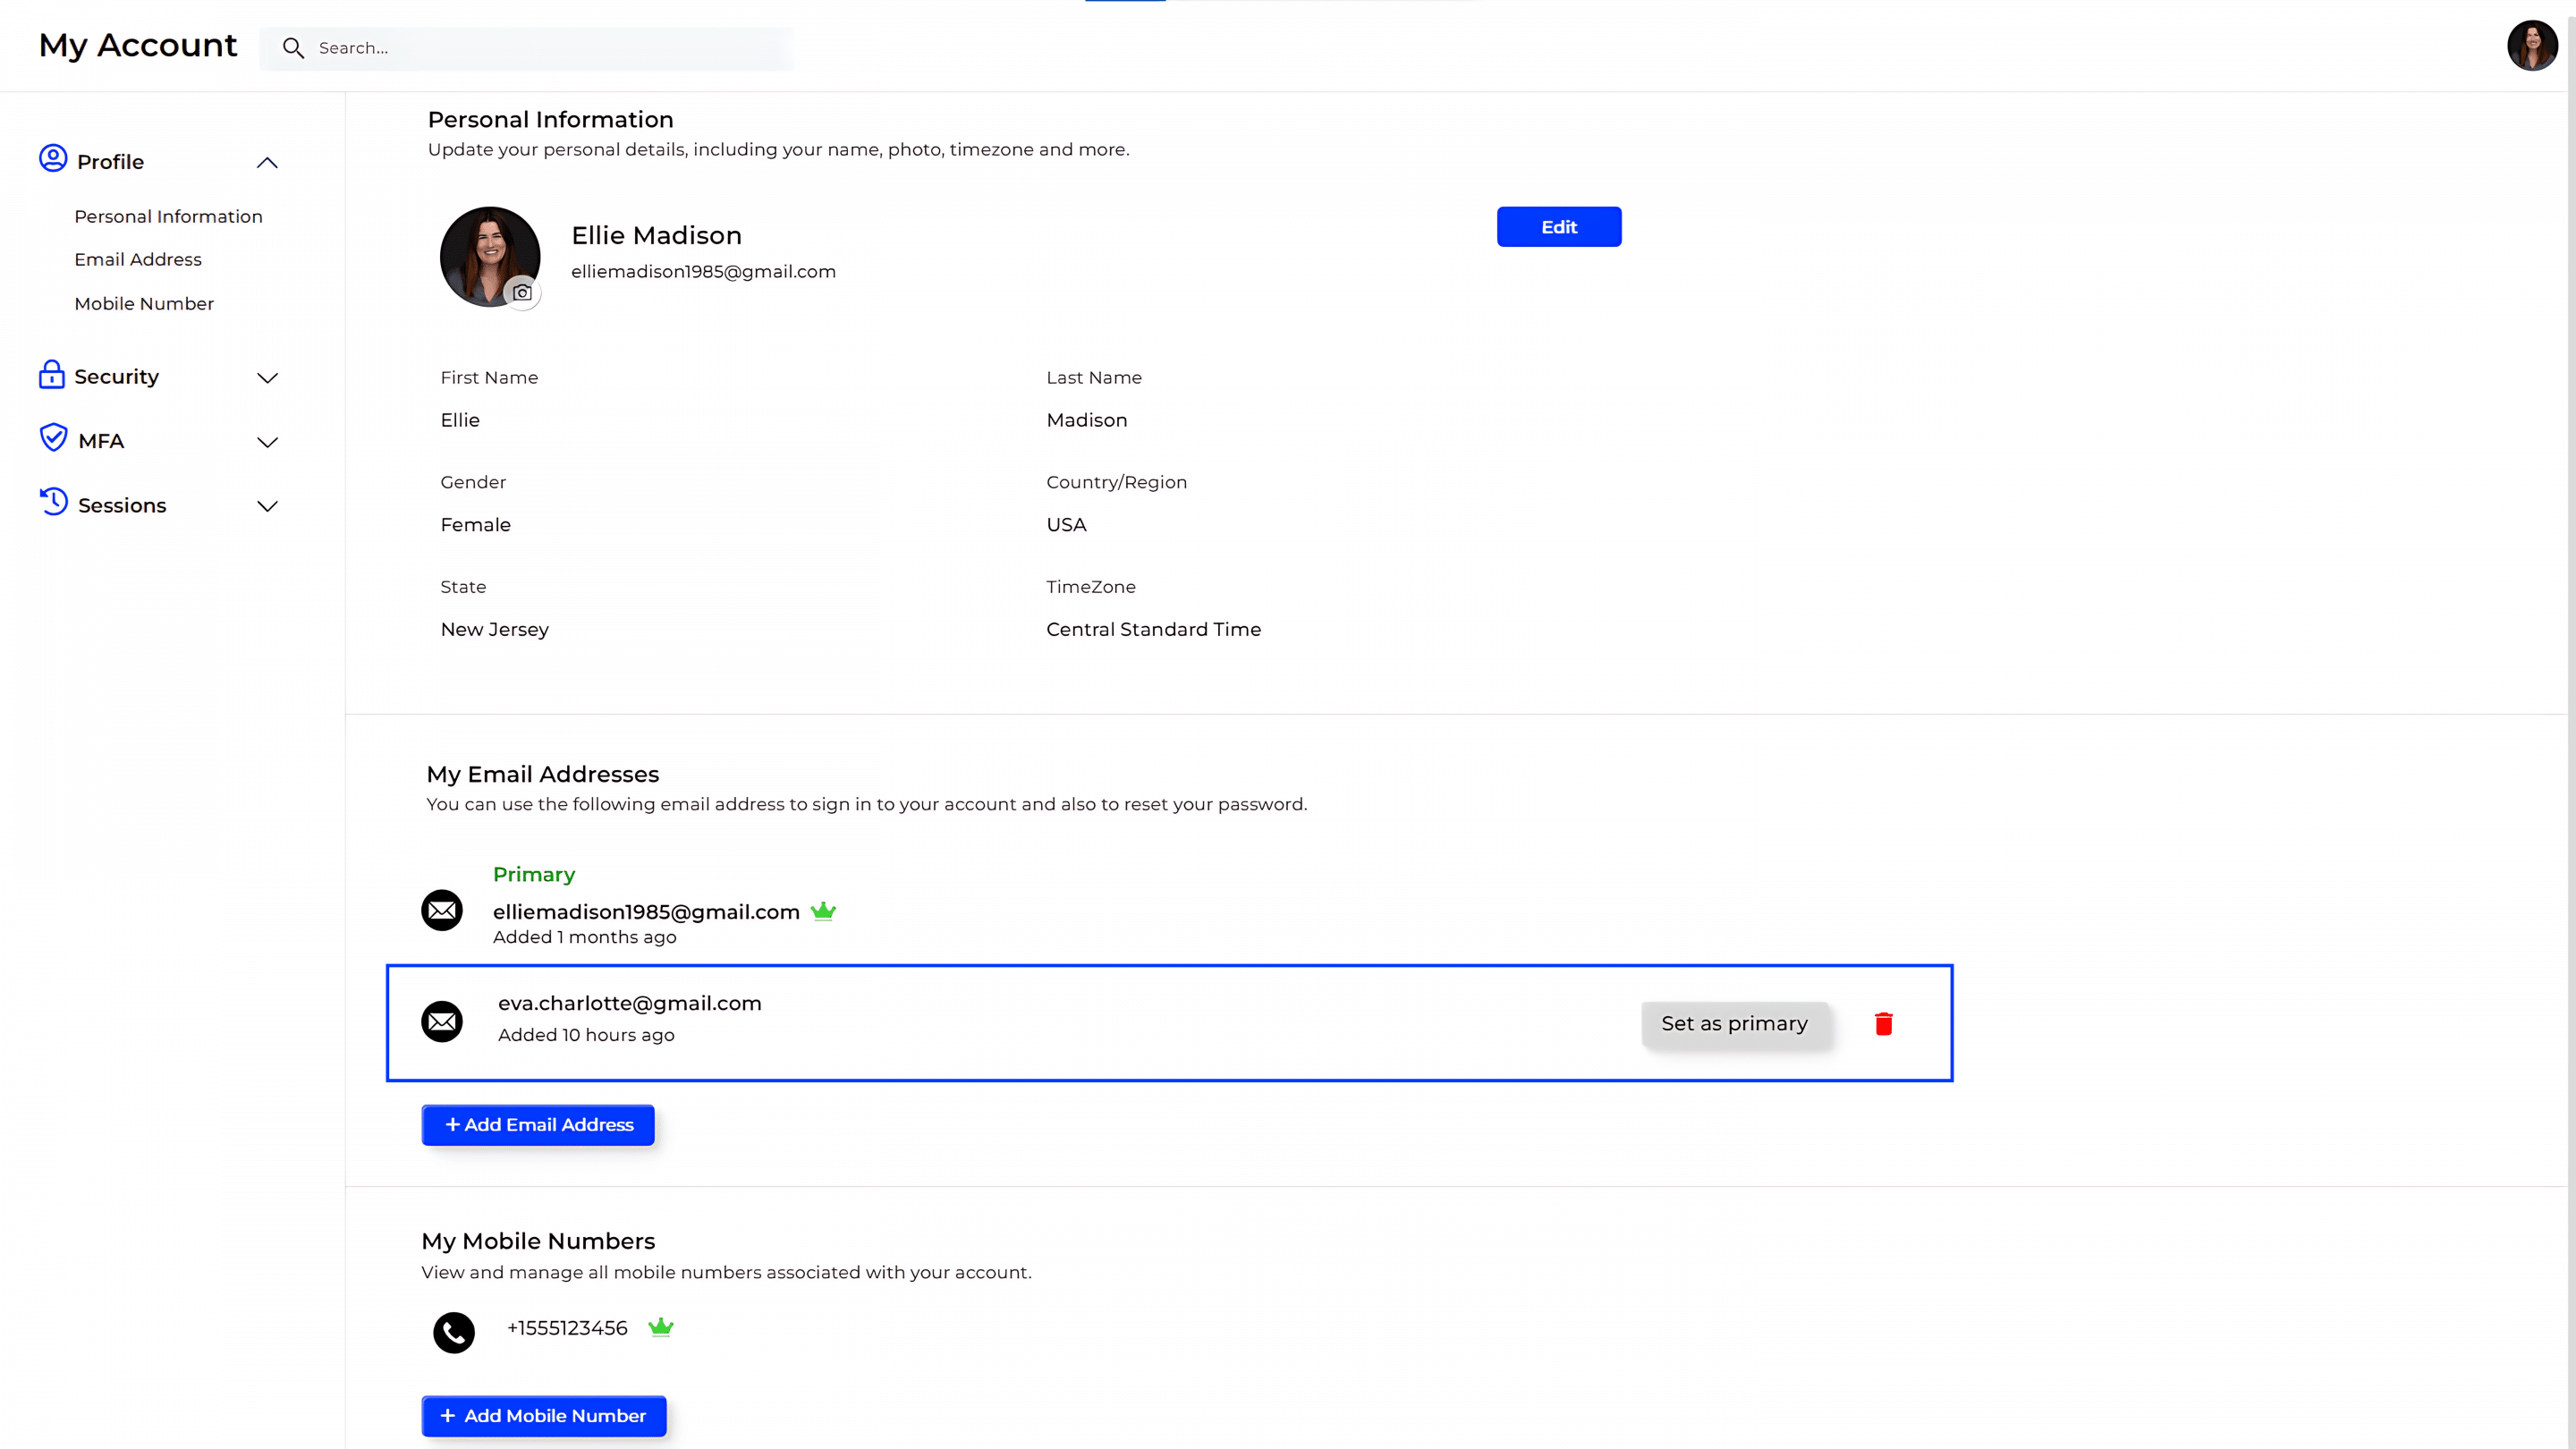Click 'Added 10 hours ago' text
2576x1449 pixels.
[x=587, y=1035]
